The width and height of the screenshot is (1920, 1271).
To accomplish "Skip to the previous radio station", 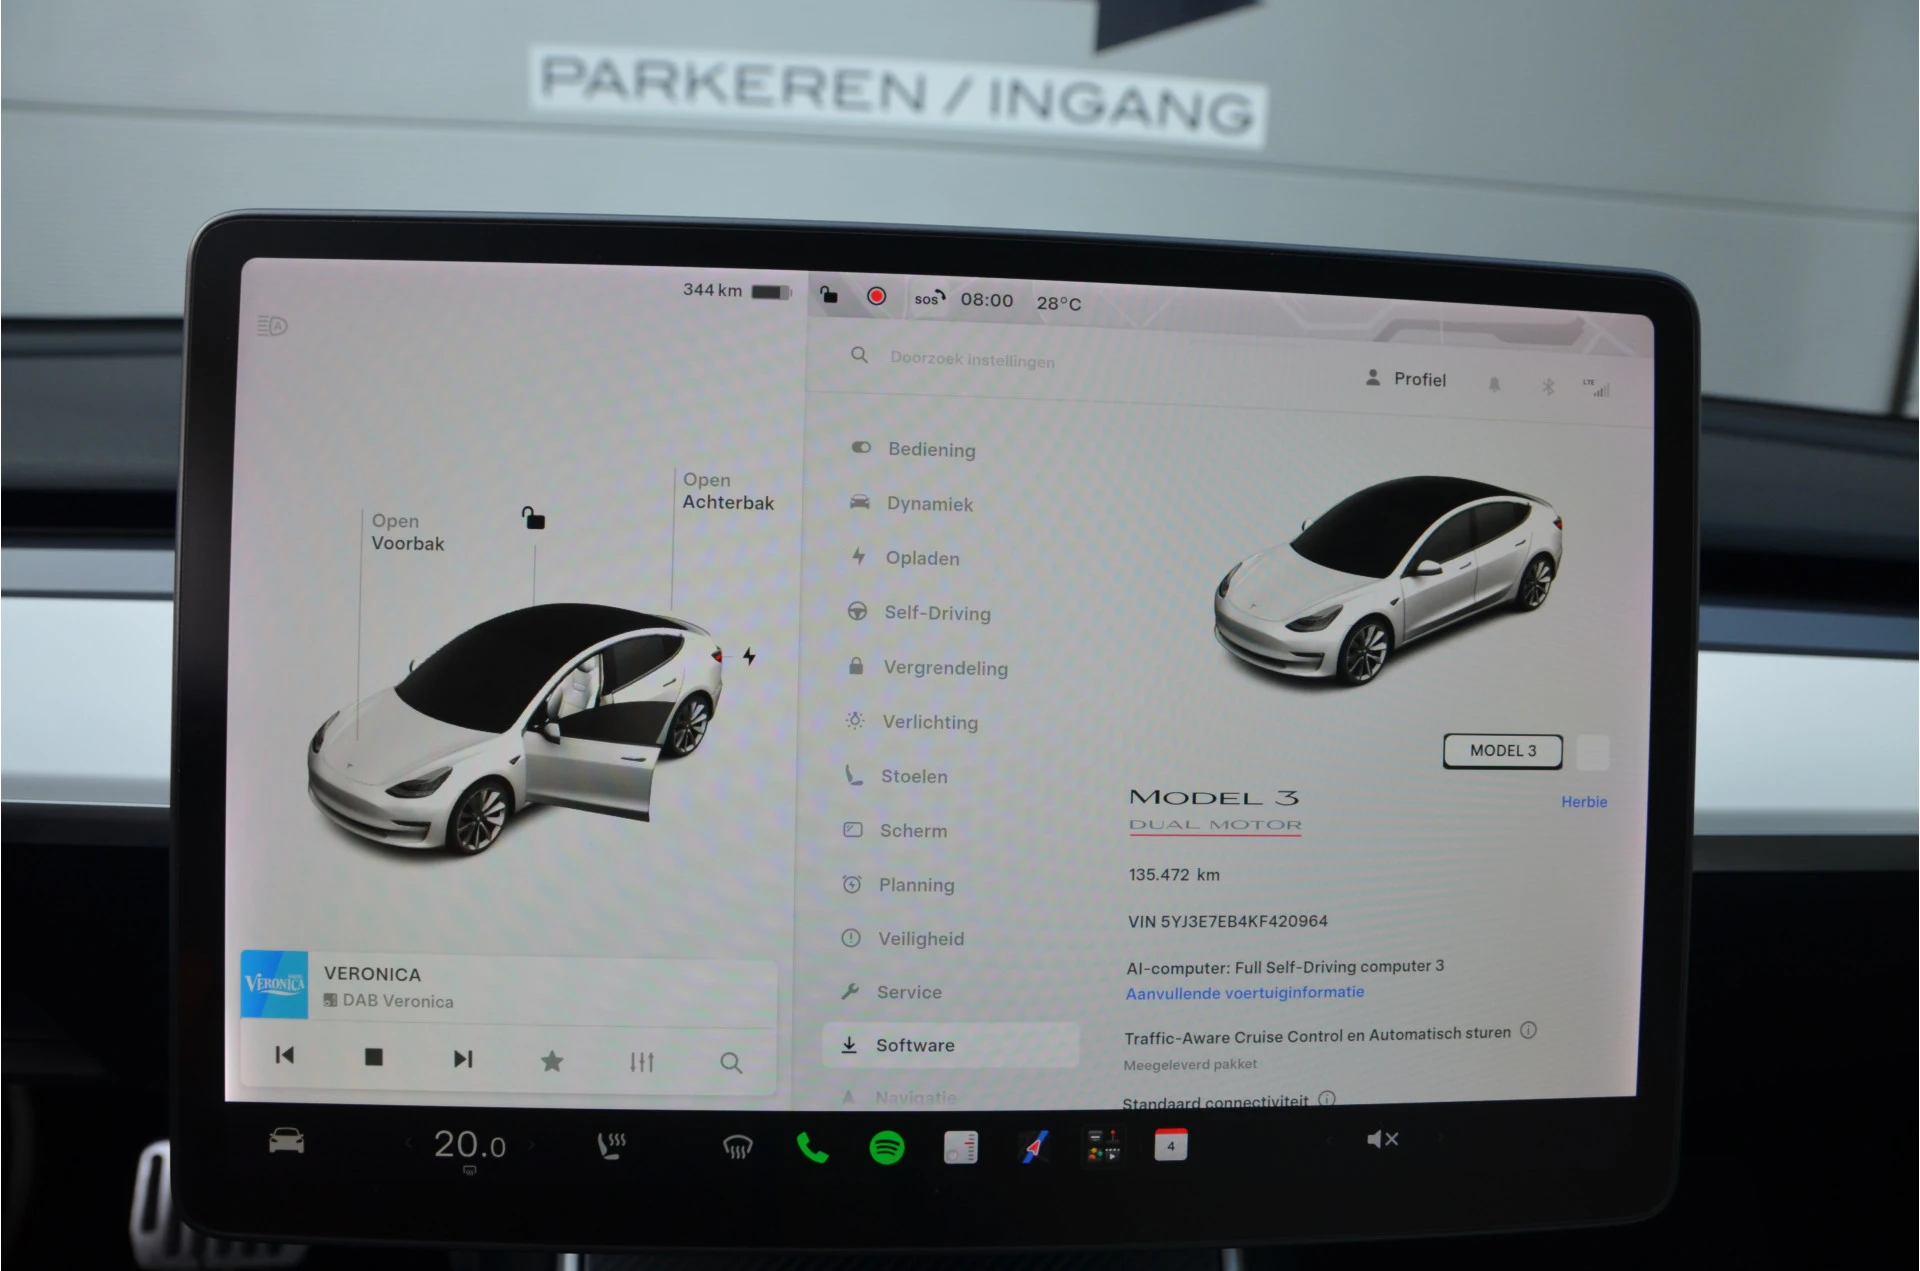I will click(x=285, y=1055).
